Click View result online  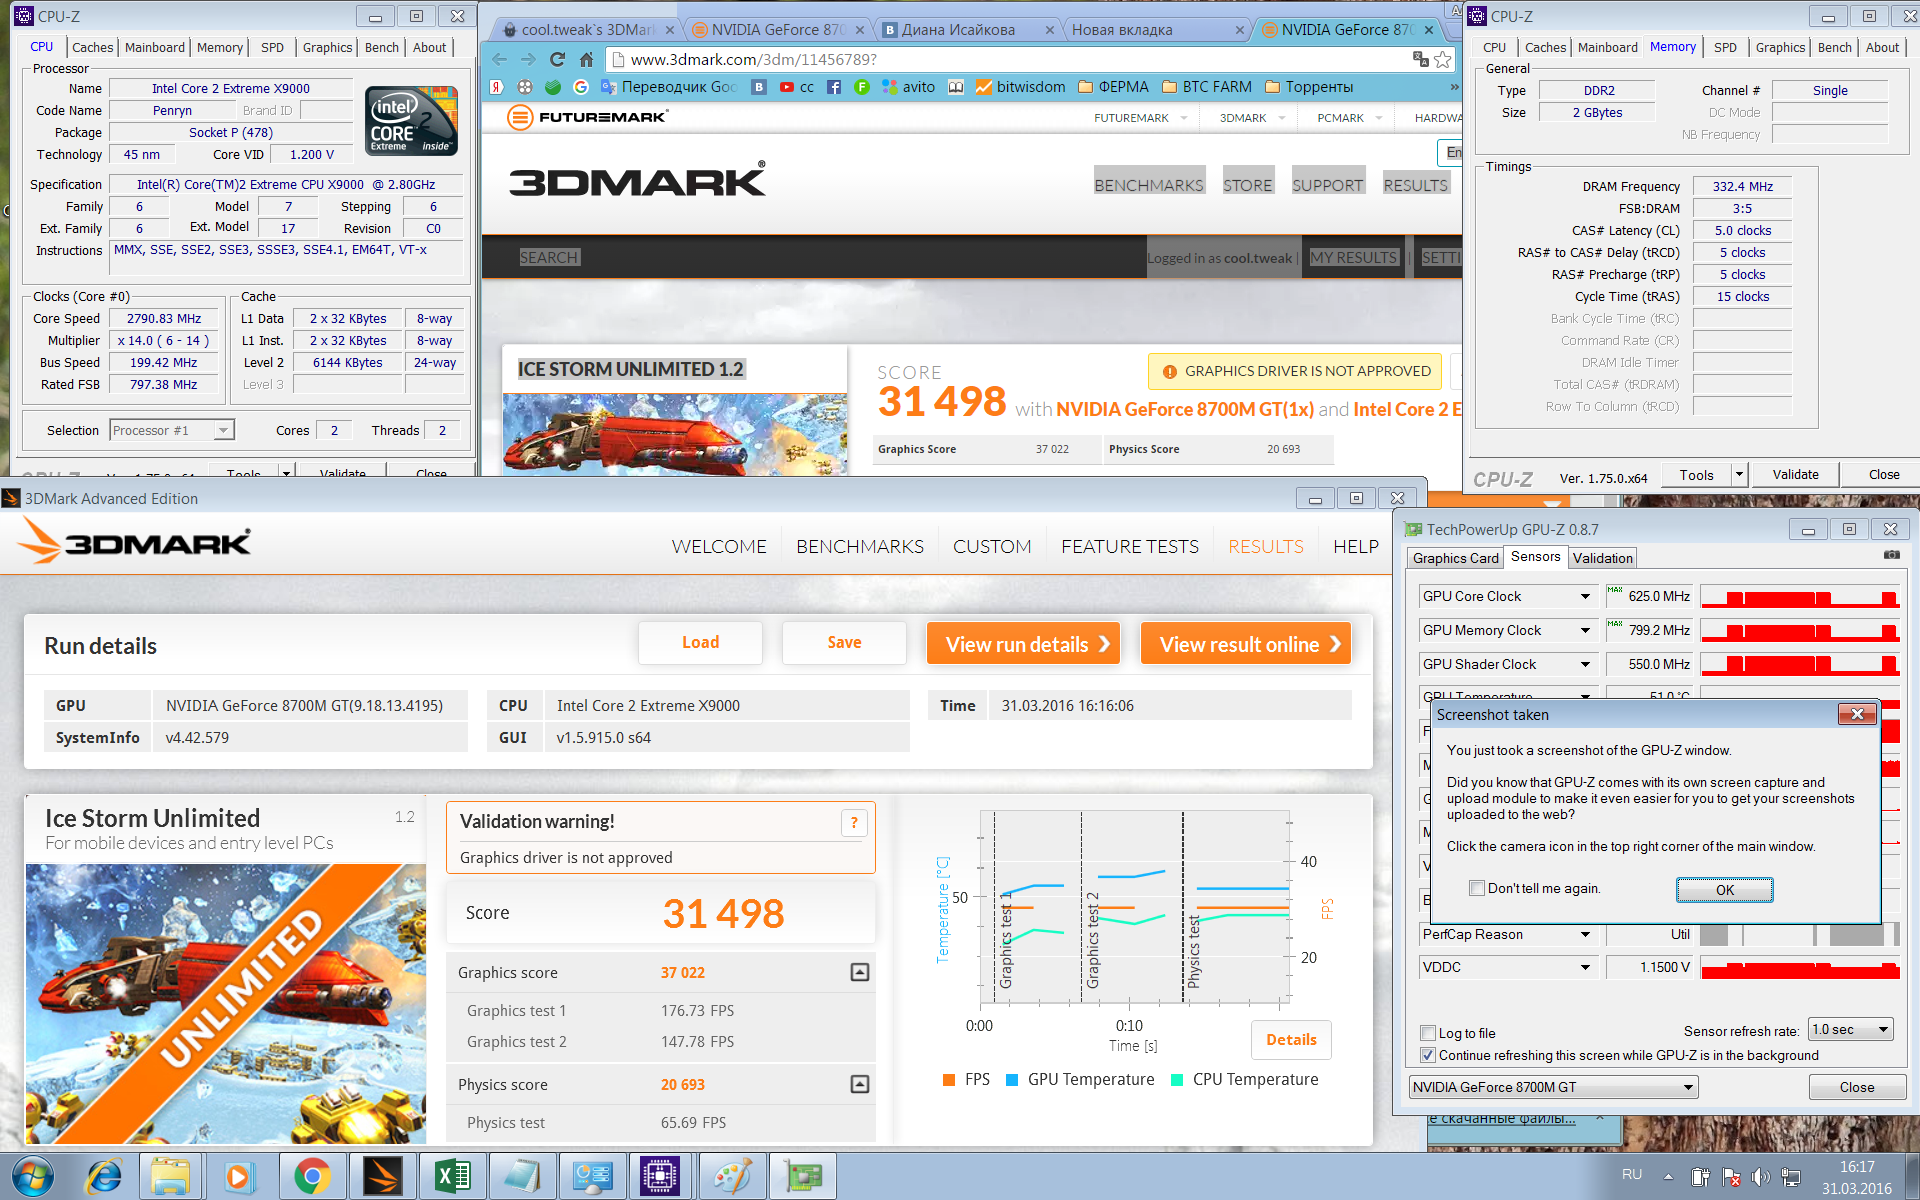pos(1245,644)
